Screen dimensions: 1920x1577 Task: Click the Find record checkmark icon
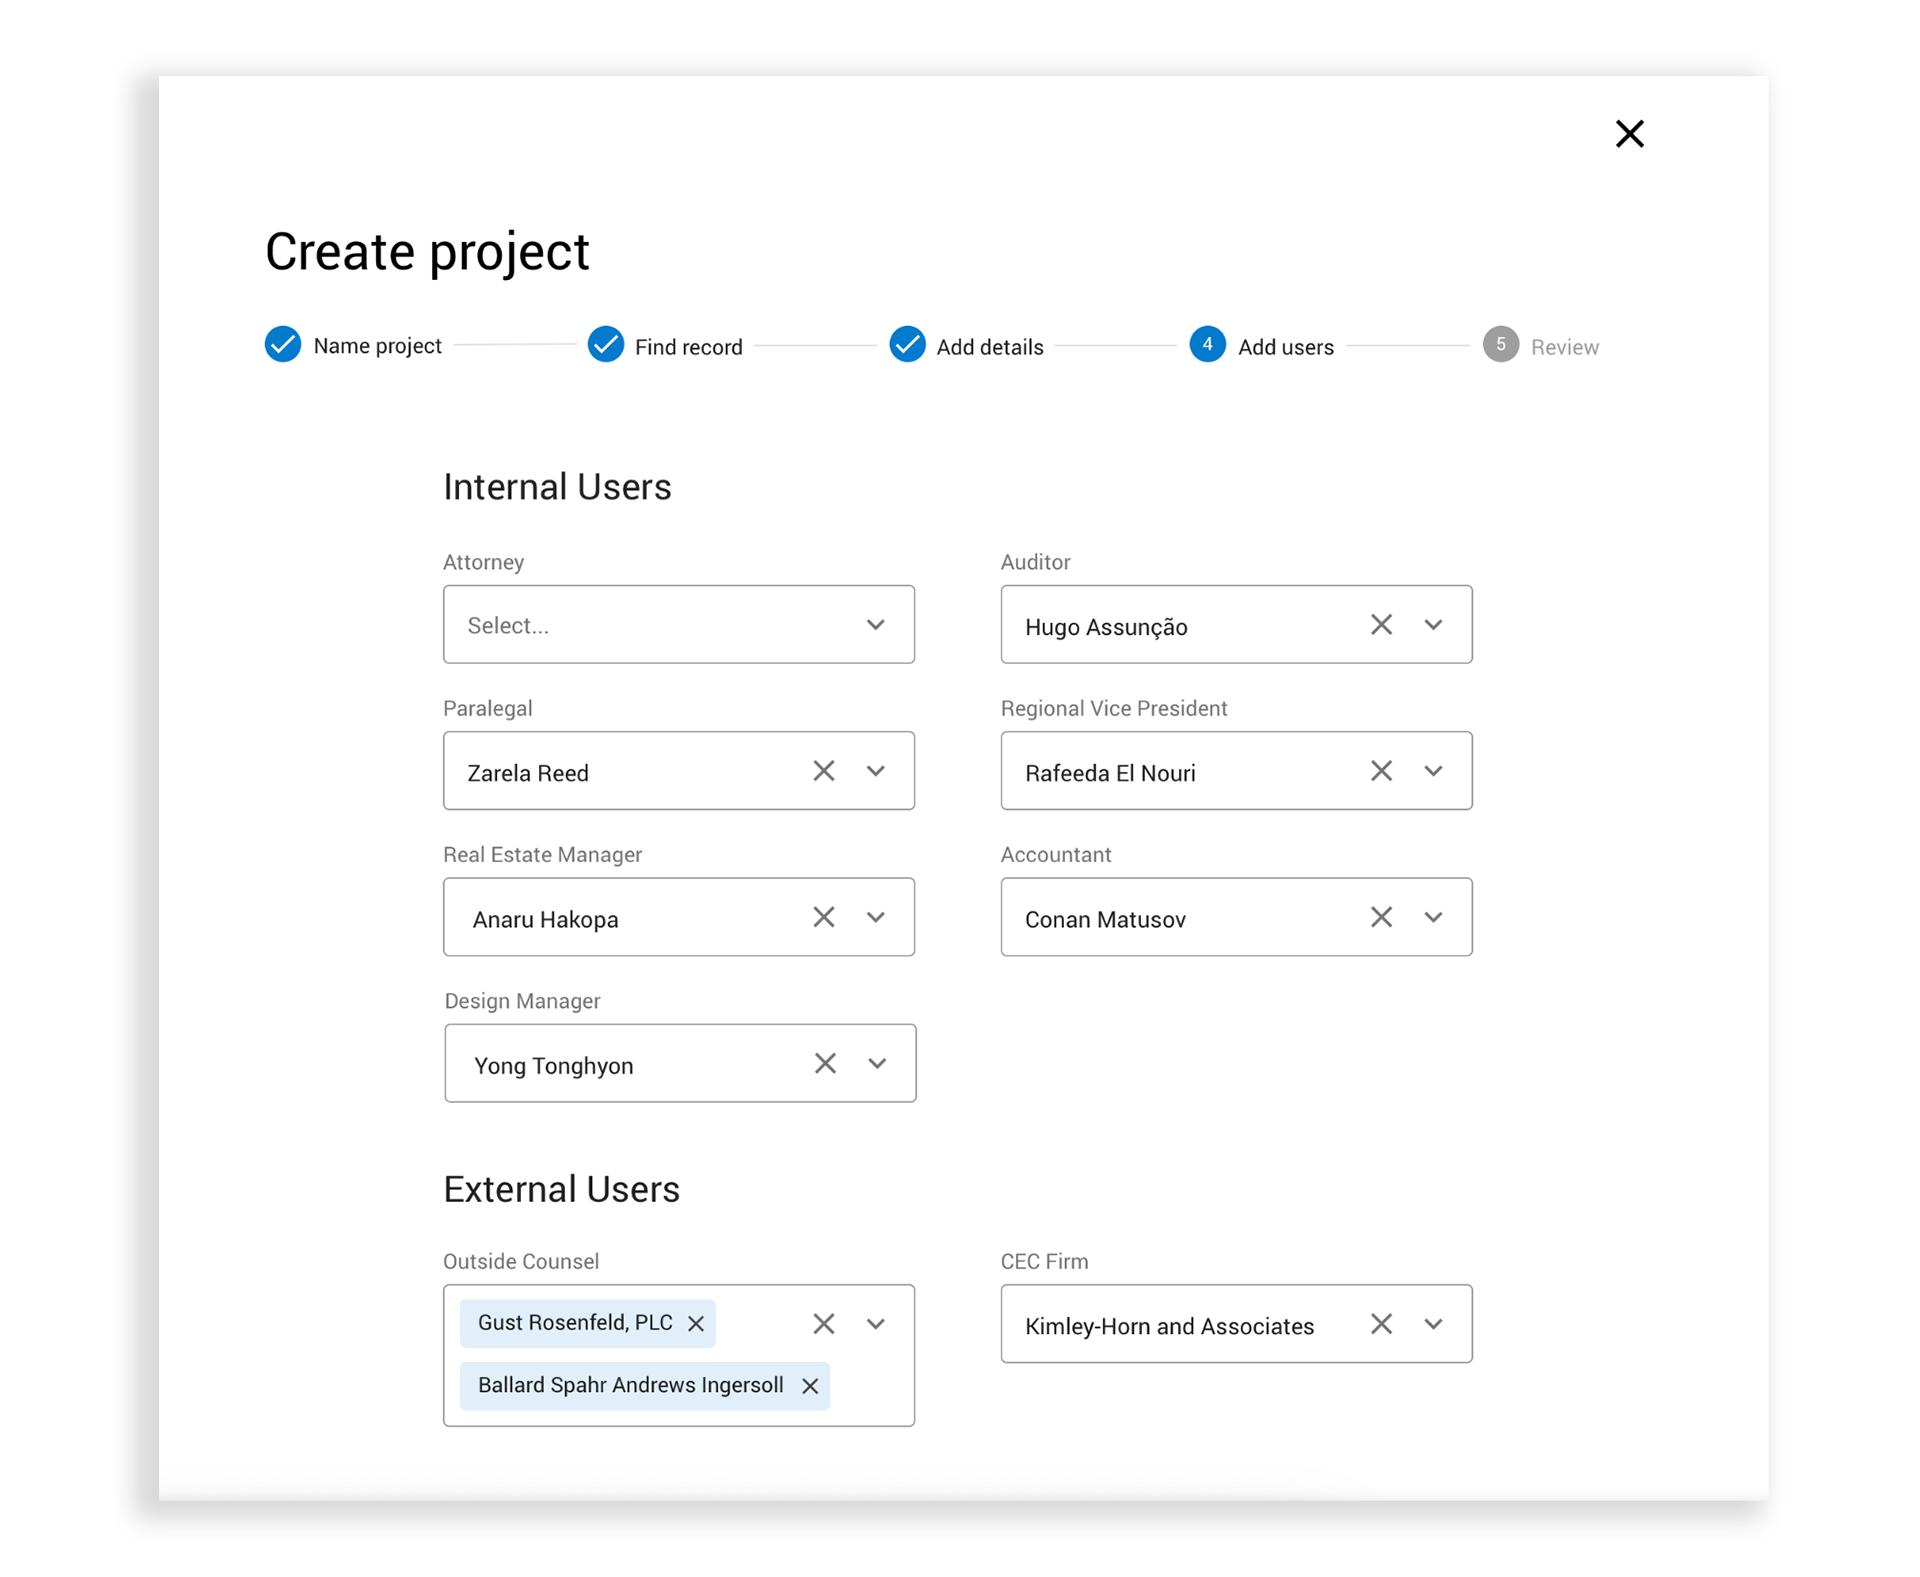coord(605,344)
